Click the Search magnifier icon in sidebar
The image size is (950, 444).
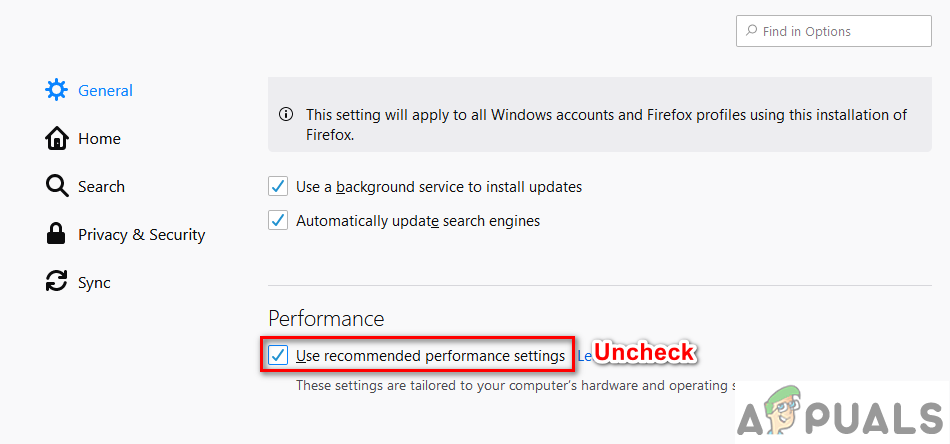[56, 186]
